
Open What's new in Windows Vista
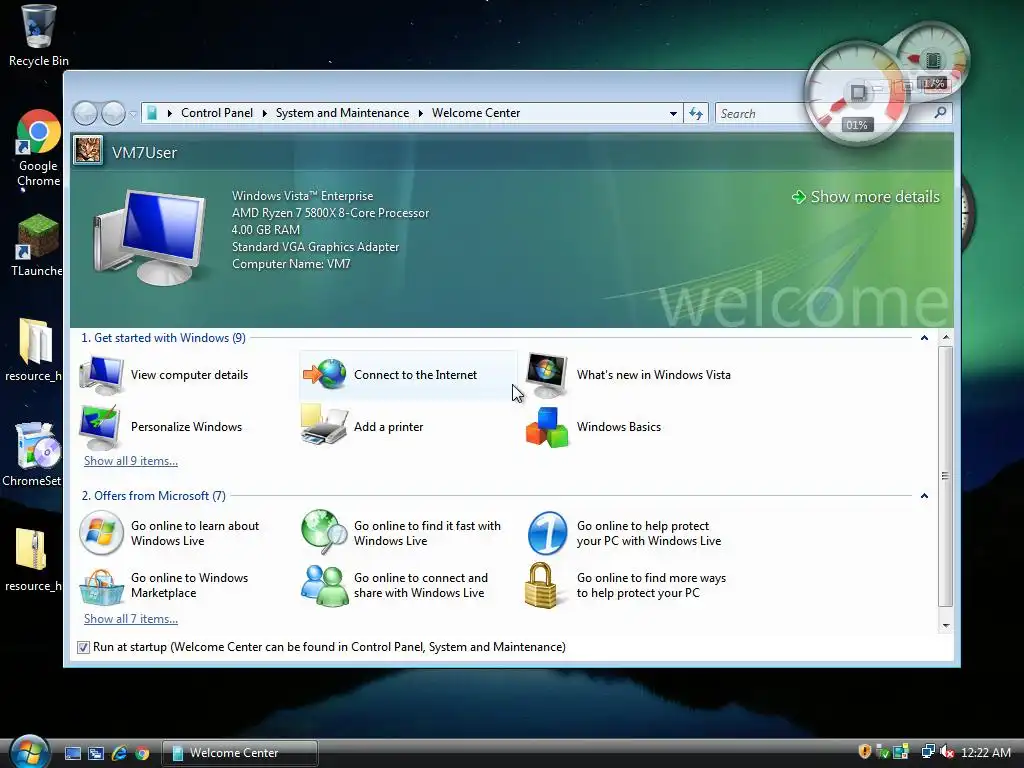tap(628, 375)
